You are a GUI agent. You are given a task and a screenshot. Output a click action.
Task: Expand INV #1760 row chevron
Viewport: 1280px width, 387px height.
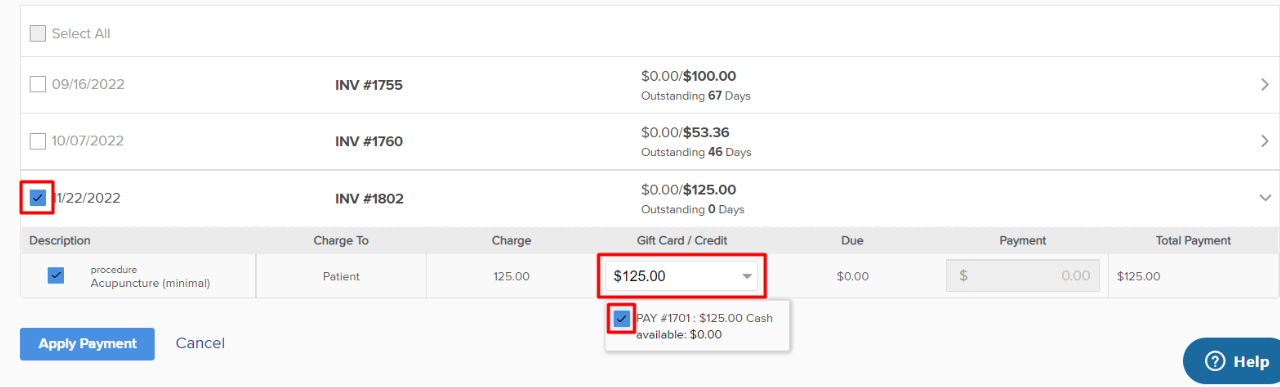[1265, 141]
